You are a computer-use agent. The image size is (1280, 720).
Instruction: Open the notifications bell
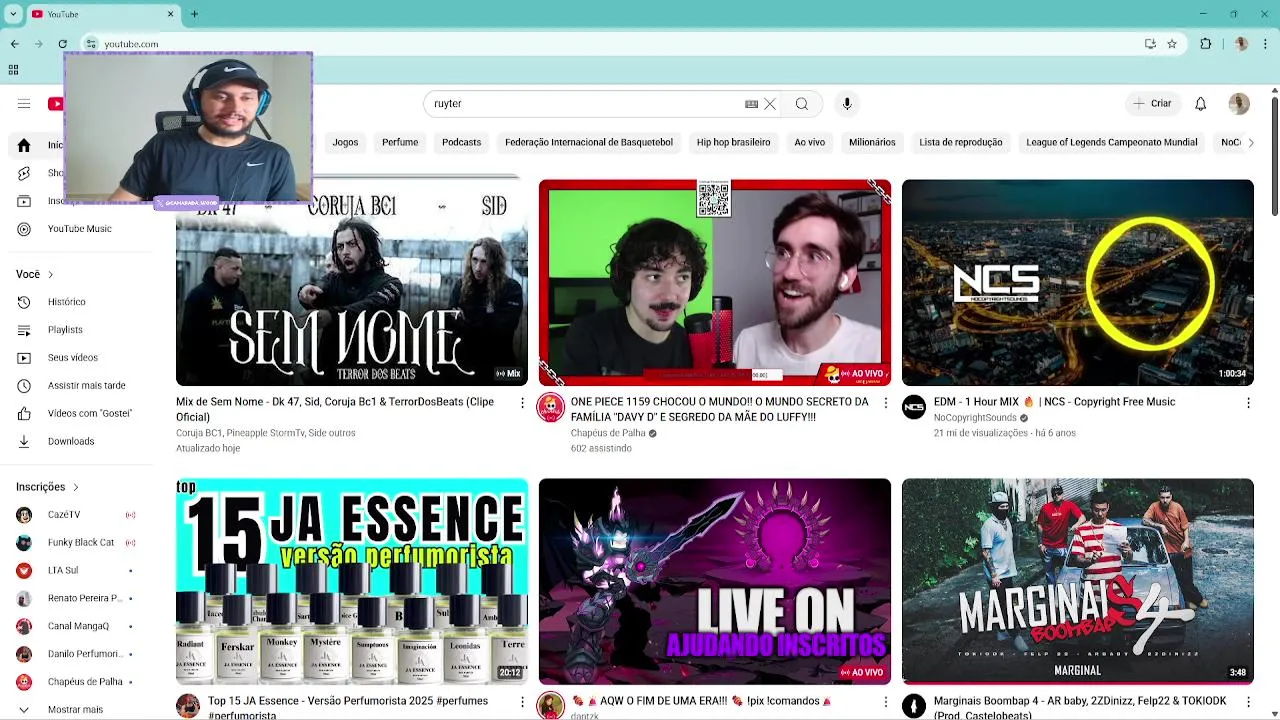tap(1201, 104)
